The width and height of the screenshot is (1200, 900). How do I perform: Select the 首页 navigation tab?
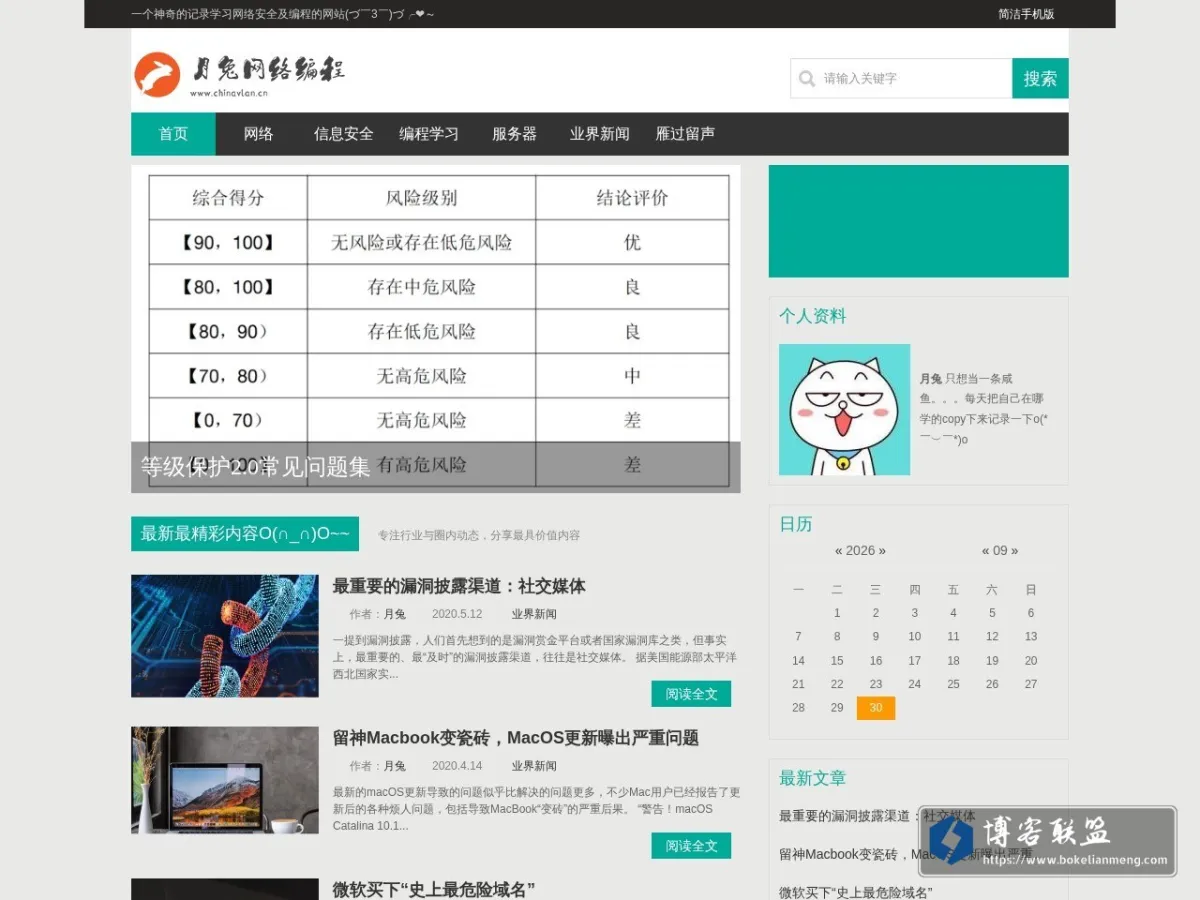pos(173,133)
